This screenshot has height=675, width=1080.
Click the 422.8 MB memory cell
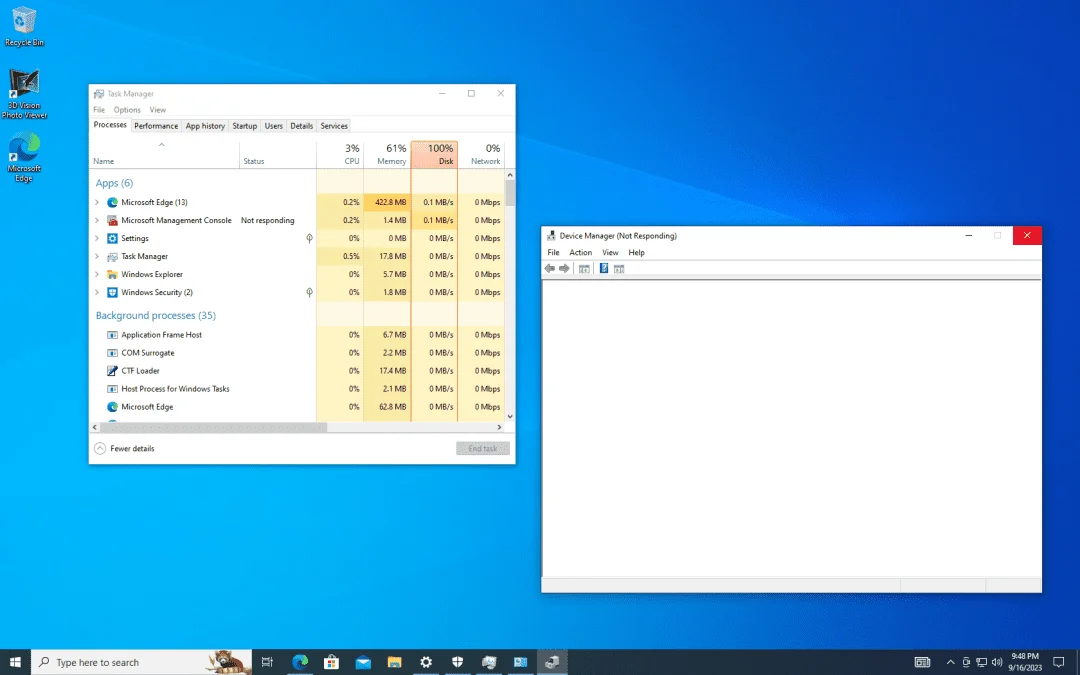(387, 202)
